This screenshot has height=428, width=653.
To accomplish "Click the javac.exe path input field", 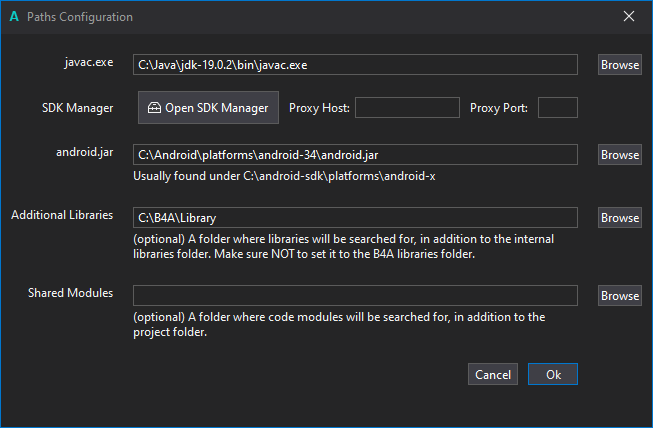I will coord(355,65).
